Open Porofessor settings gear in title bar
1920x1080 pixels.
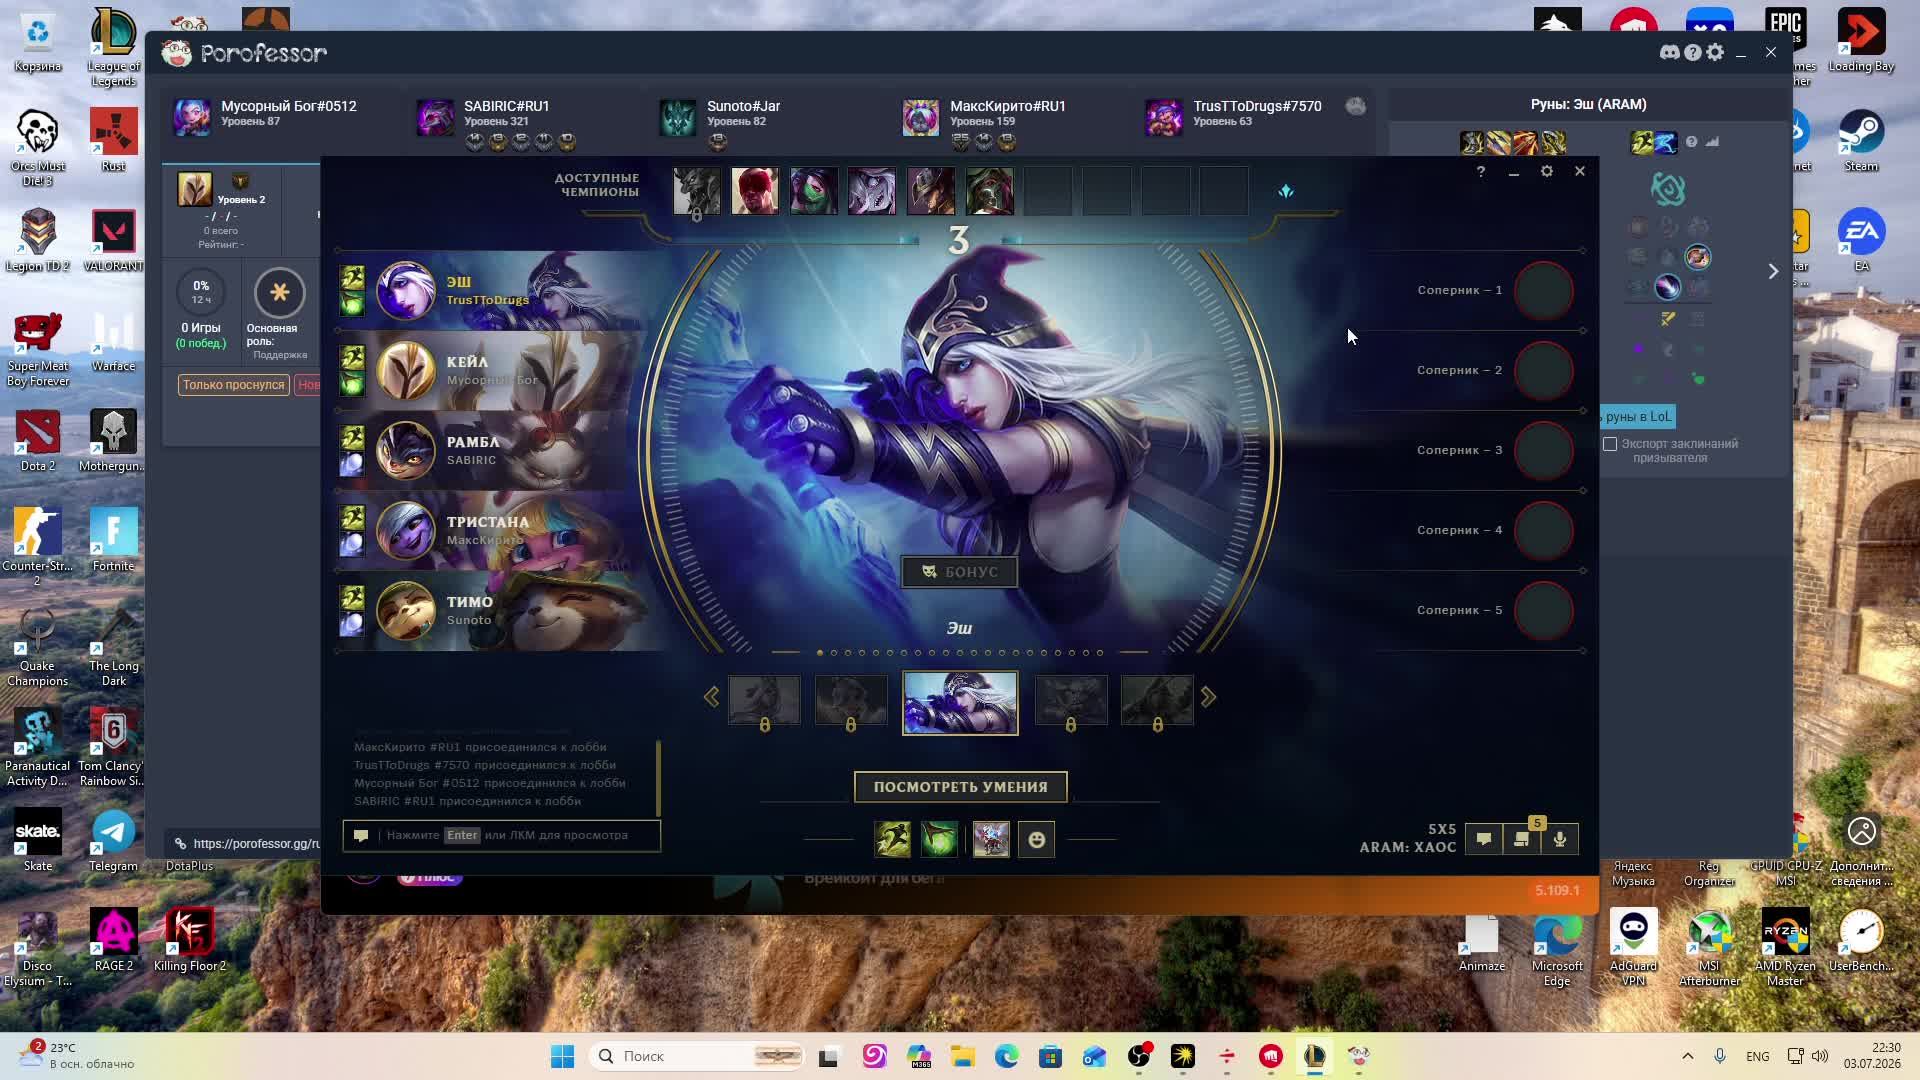coord(1715,53)
